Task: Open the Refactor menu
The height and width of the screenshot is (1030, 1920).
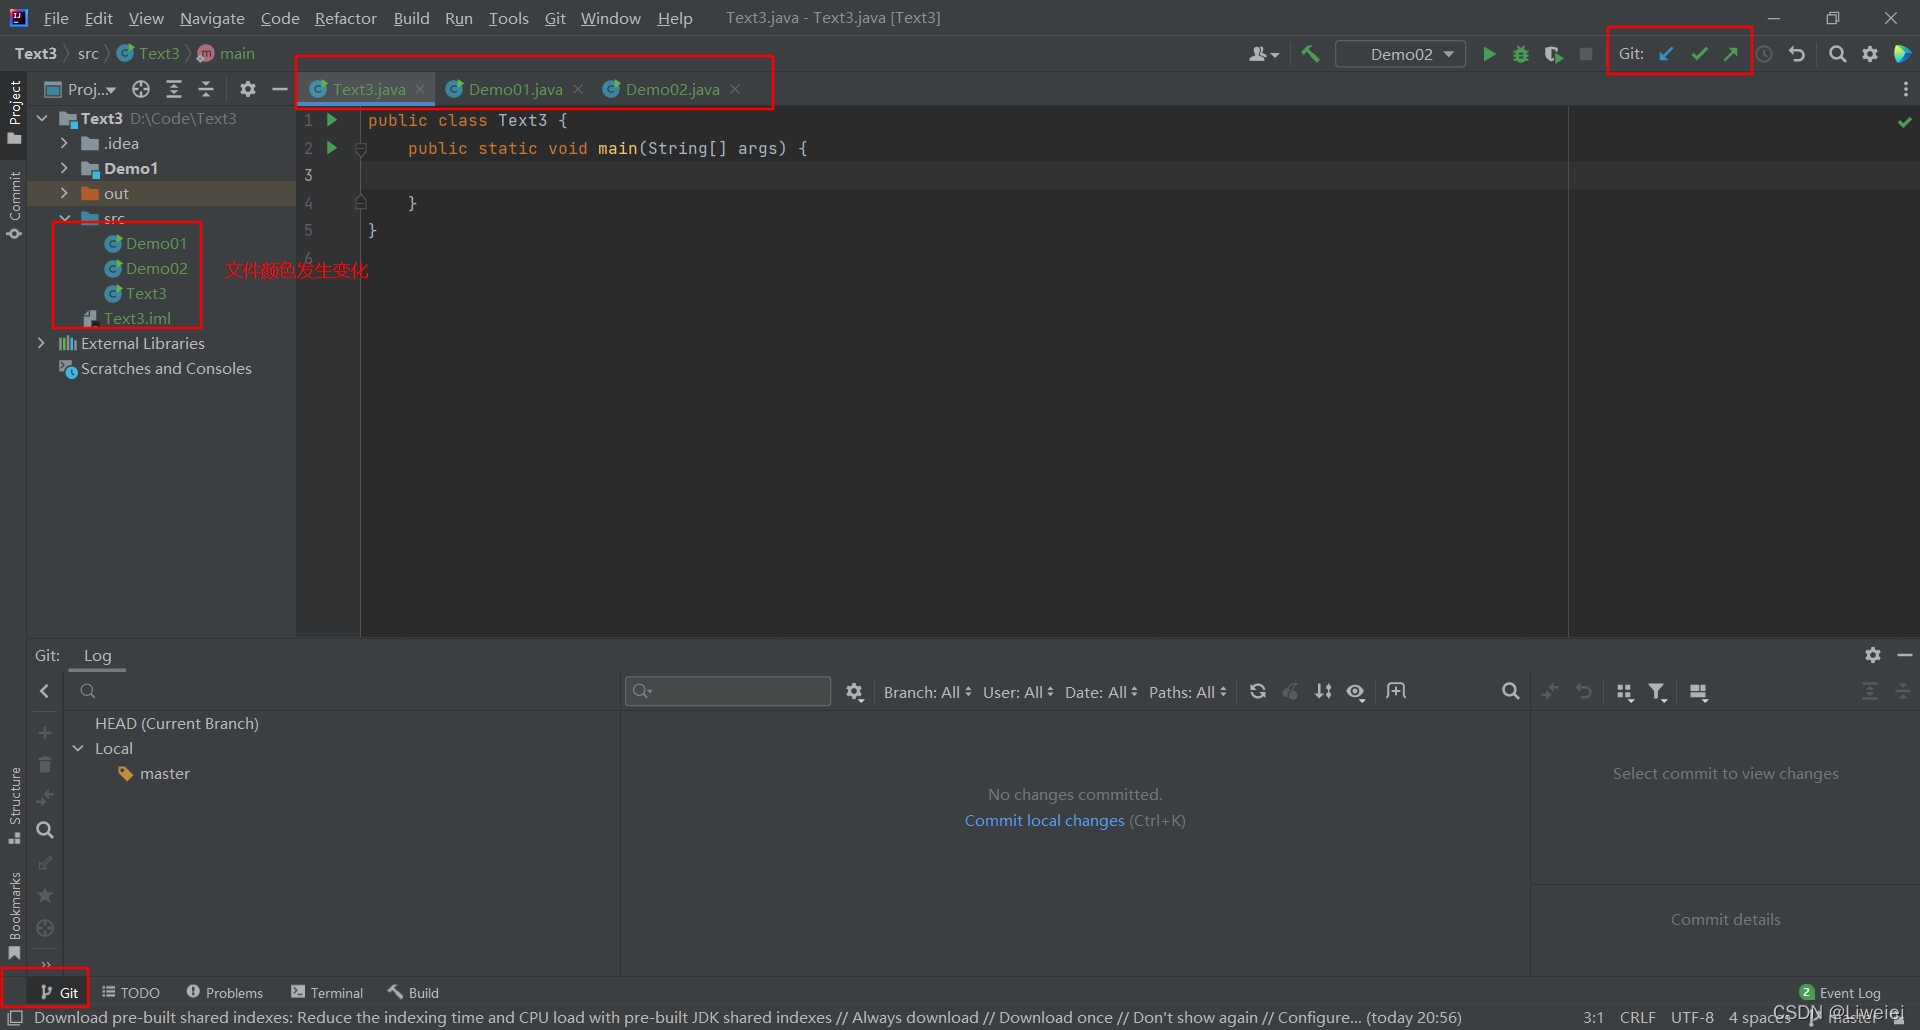Action: pyautogui.click(x=345, y=18)
